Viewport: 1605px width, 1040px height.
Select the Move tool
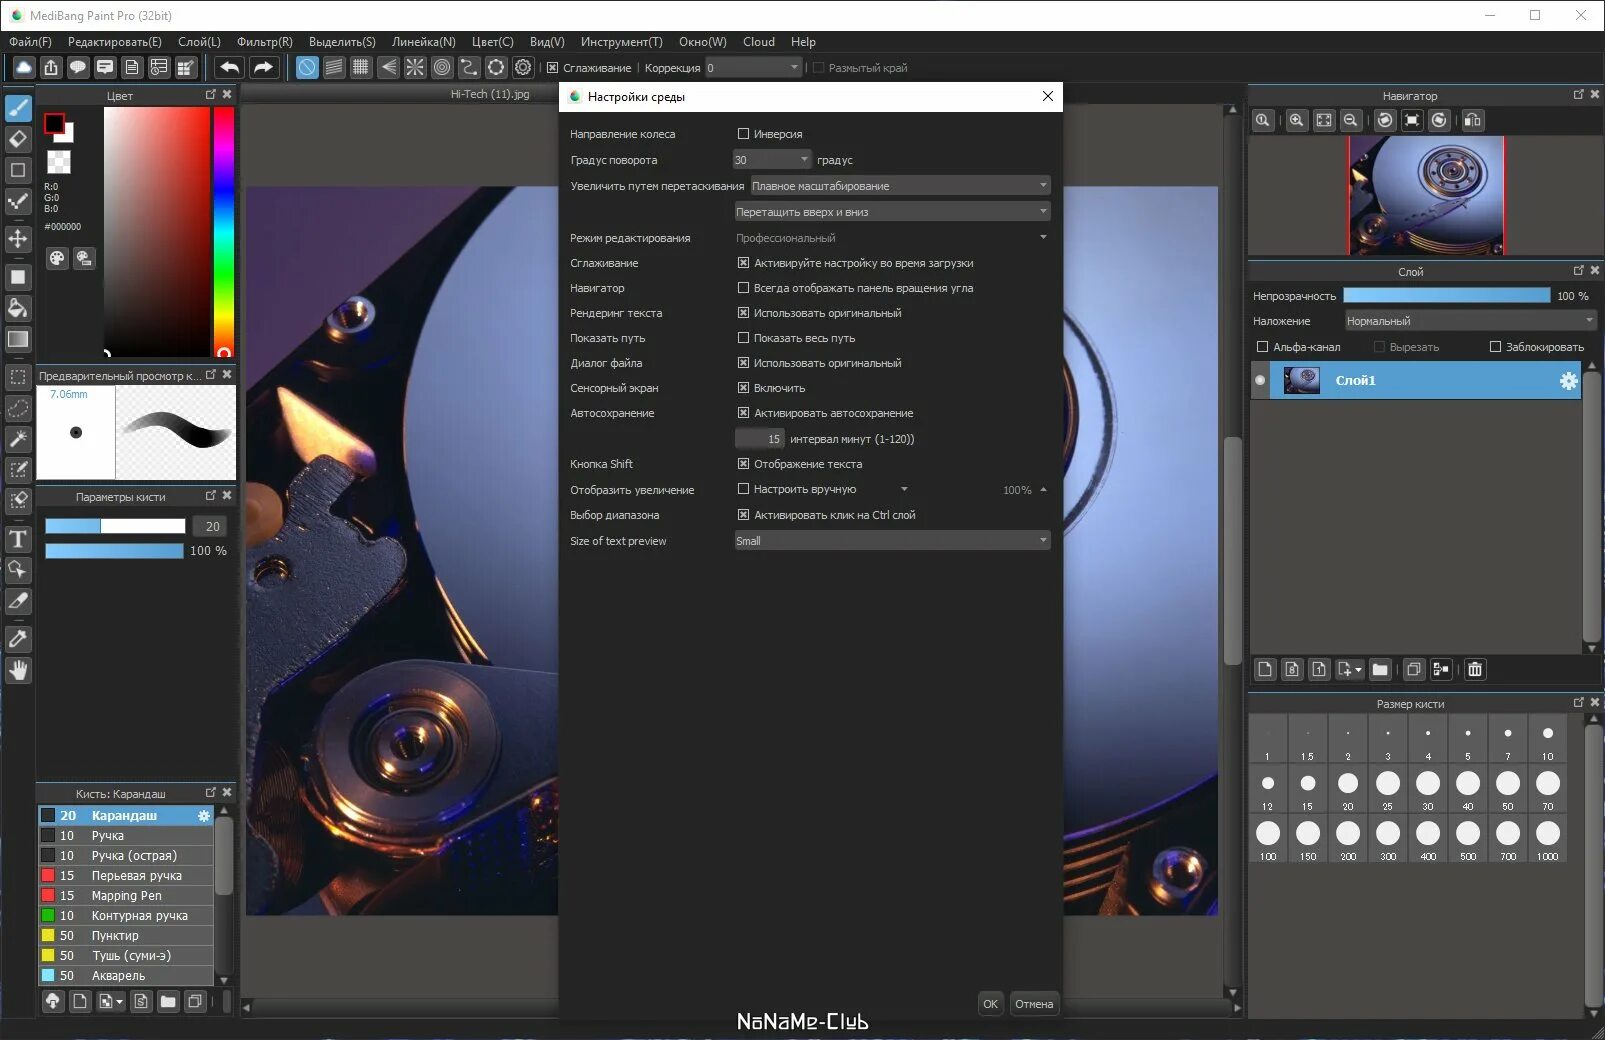pyautogui.click(x=18, y=238)
